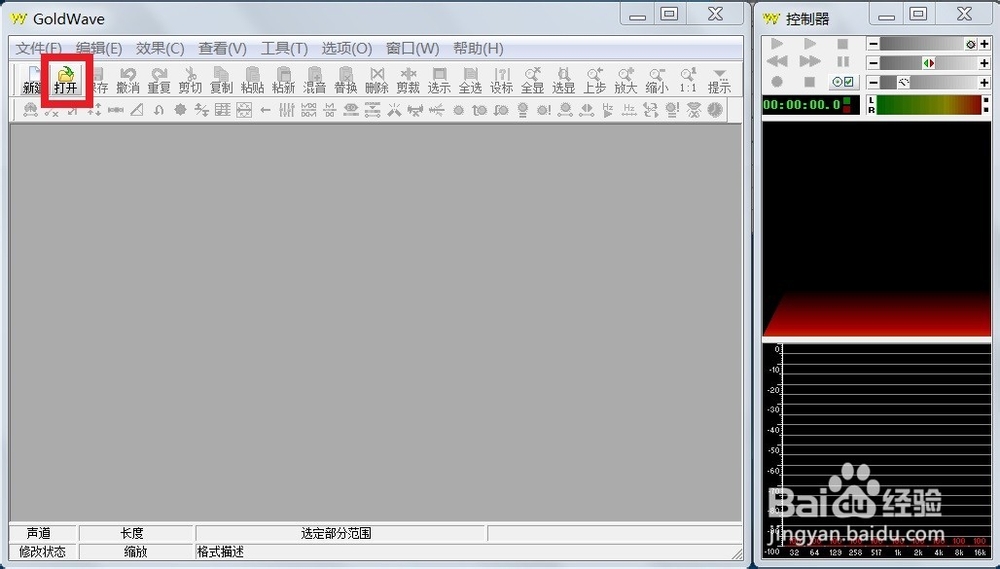
Task: Click the 剪裁 (Trim) toolbar icon
Action: pyautogui.click(x=408, y=80)
